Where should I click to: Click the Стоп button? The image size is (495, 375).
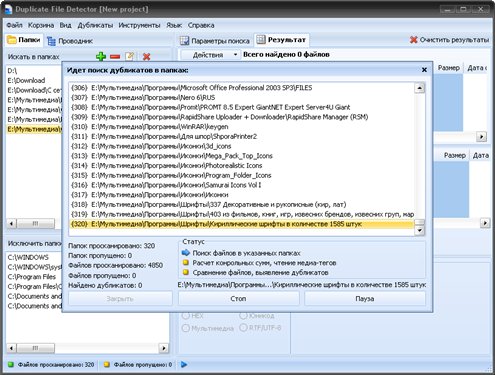238,298
